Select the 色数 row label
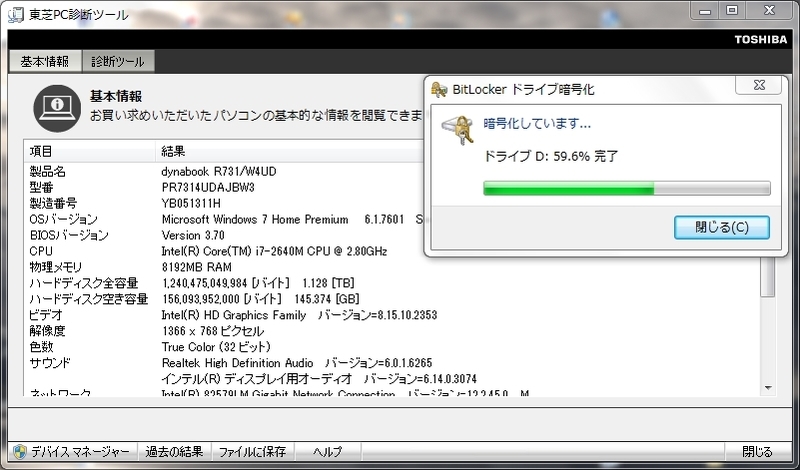Image resolution: width=800 pixels, height=470 pixels. pos(41,347)
